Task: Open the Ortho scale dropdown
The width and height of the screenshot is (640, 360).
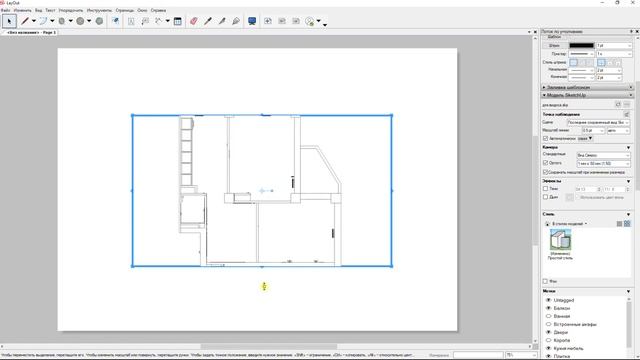Action: coord(604,164)
